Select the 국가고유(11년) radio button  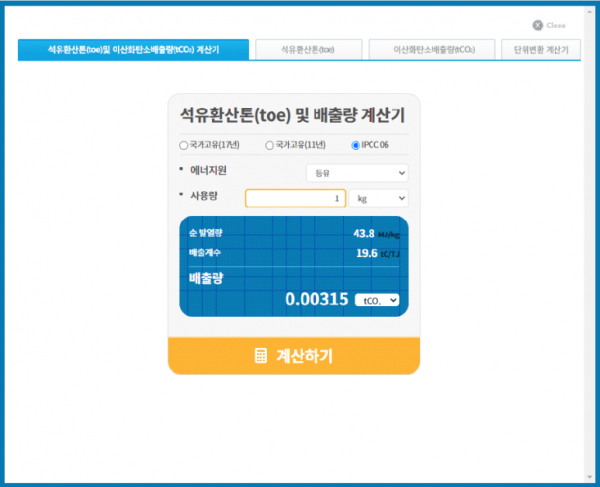[269, 146]
